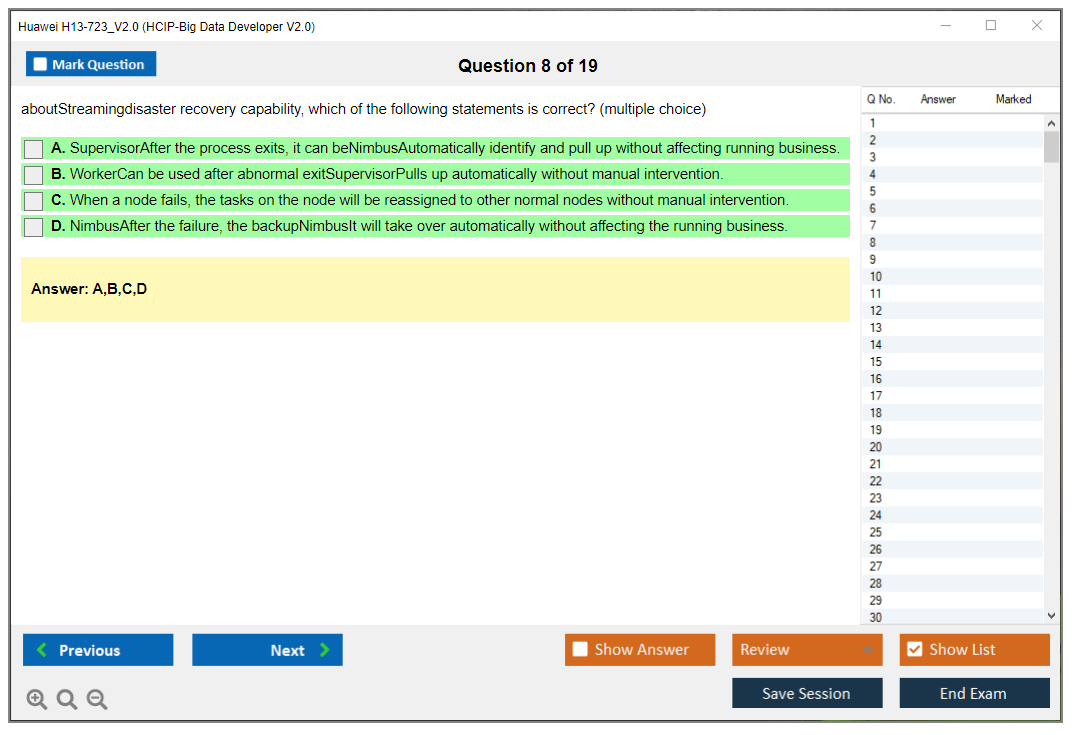This screenshot has height=735, width=1075.
Task: Check option D about backup Nimbus
Action: coord(34,227)
